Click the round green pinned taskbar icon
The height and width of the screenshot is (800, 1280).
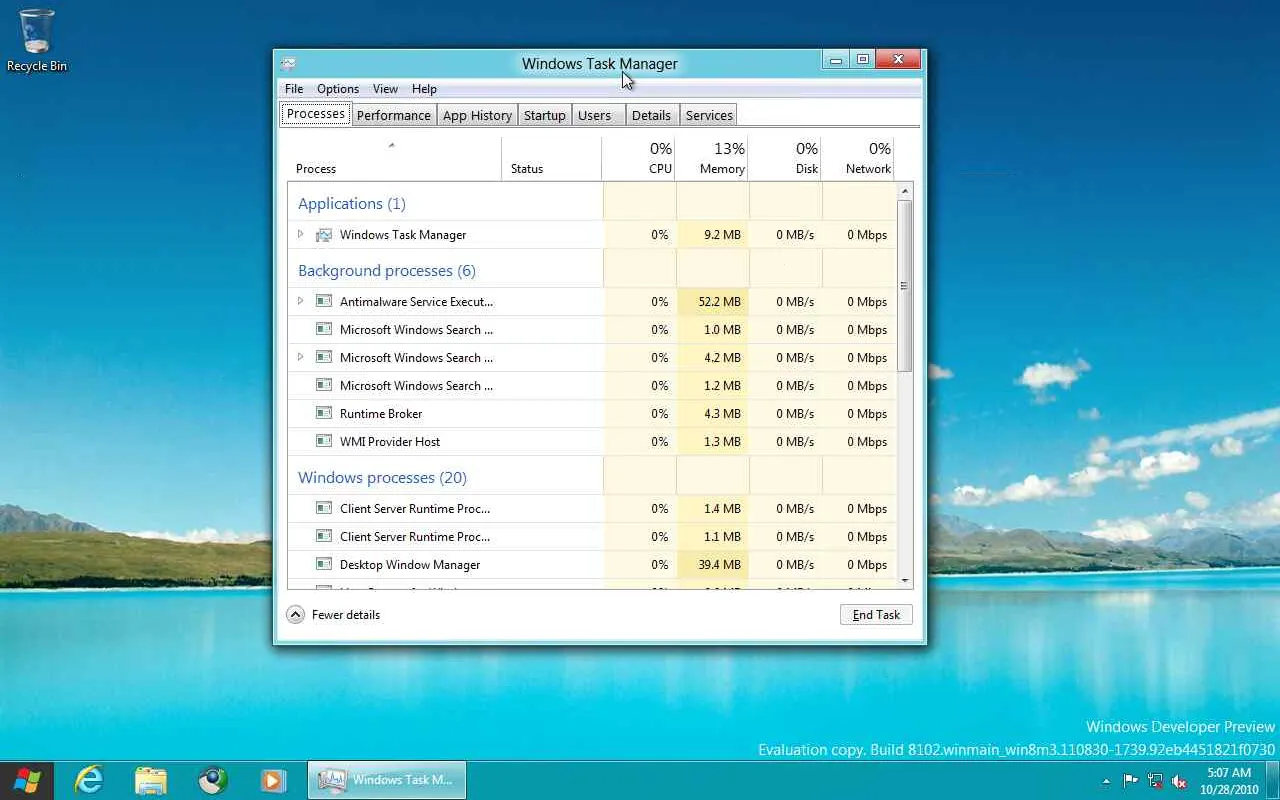[212, 780]
